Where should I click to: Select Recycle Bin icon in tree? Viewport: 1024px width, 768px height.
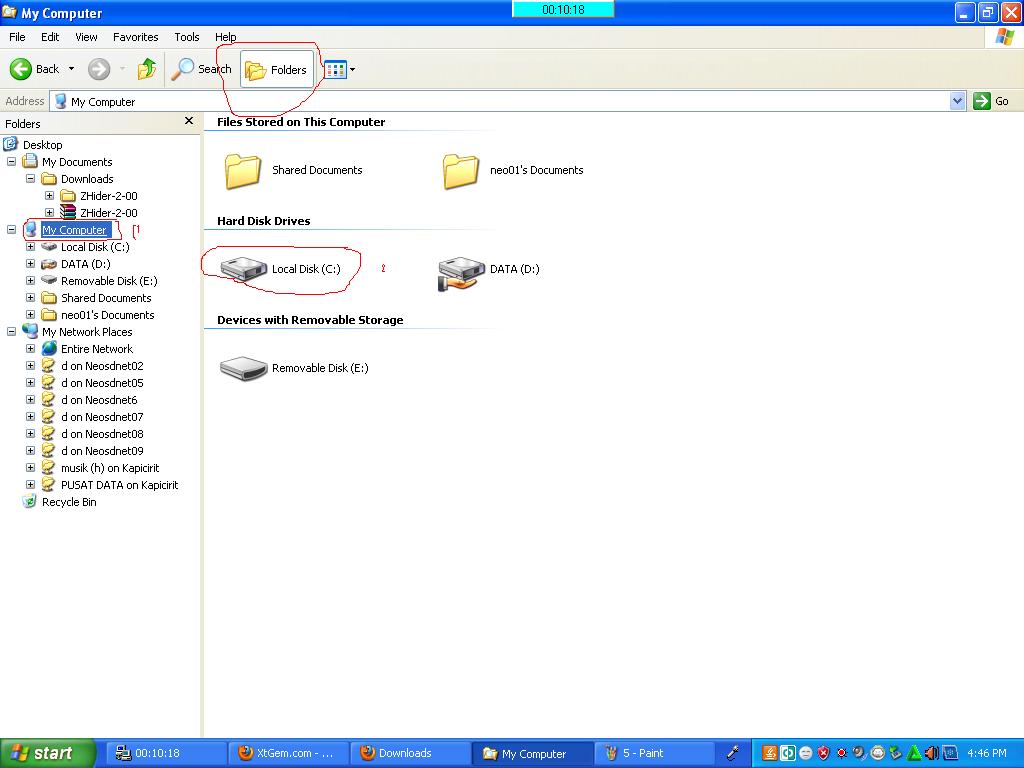[x=29, y=502]
